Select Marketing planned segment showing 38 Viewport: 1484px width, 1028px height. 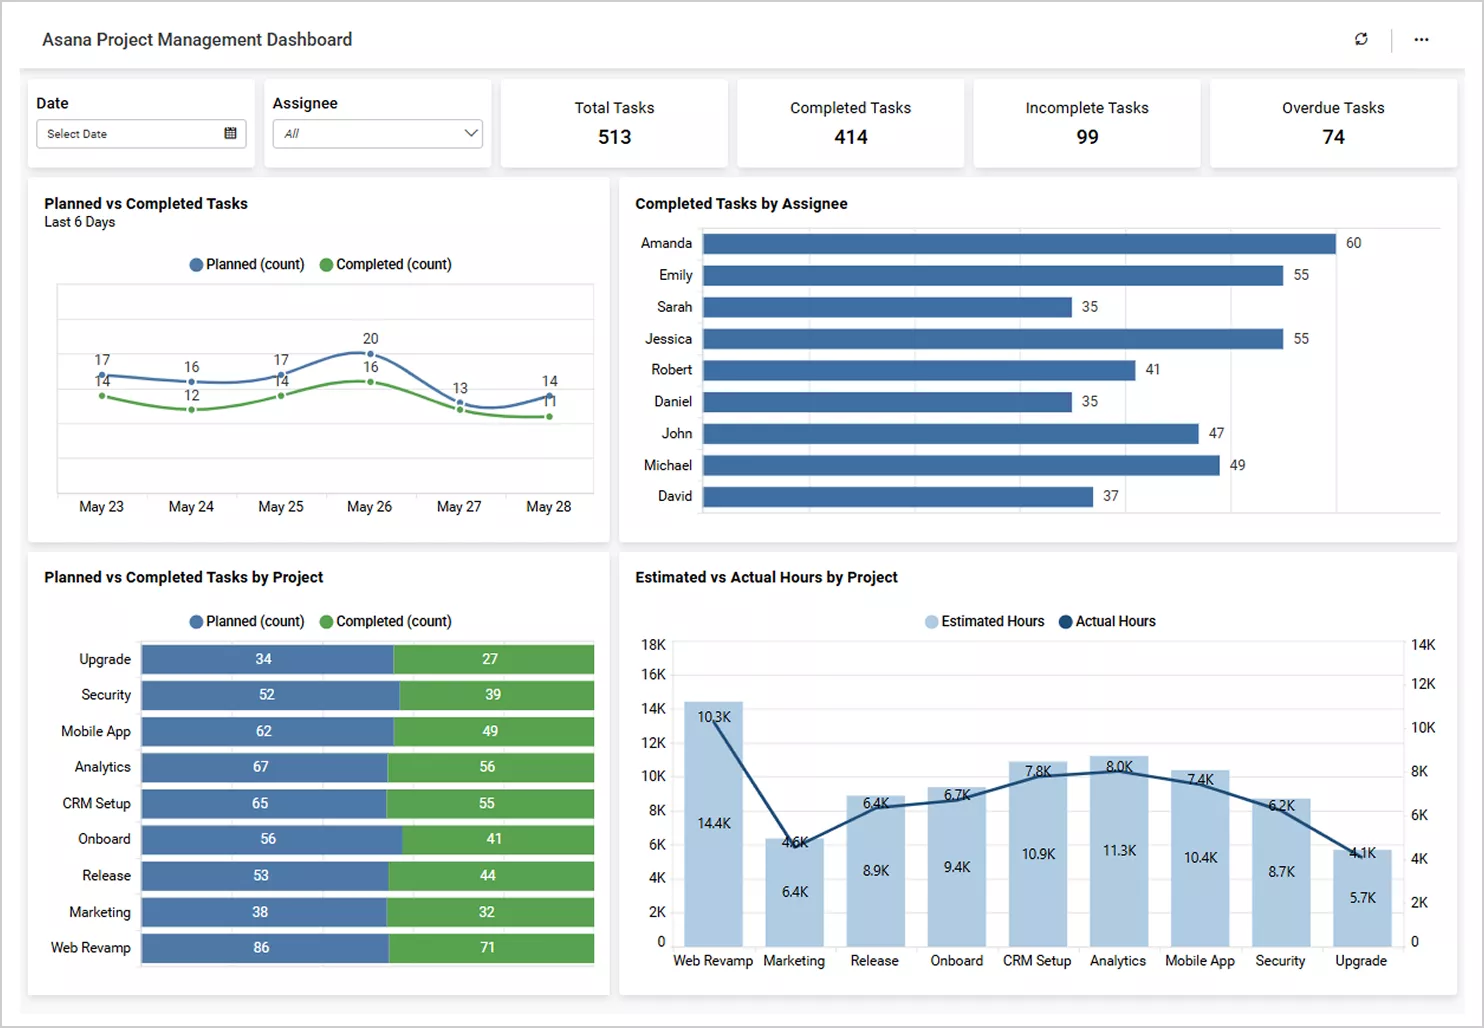point(264,912)
